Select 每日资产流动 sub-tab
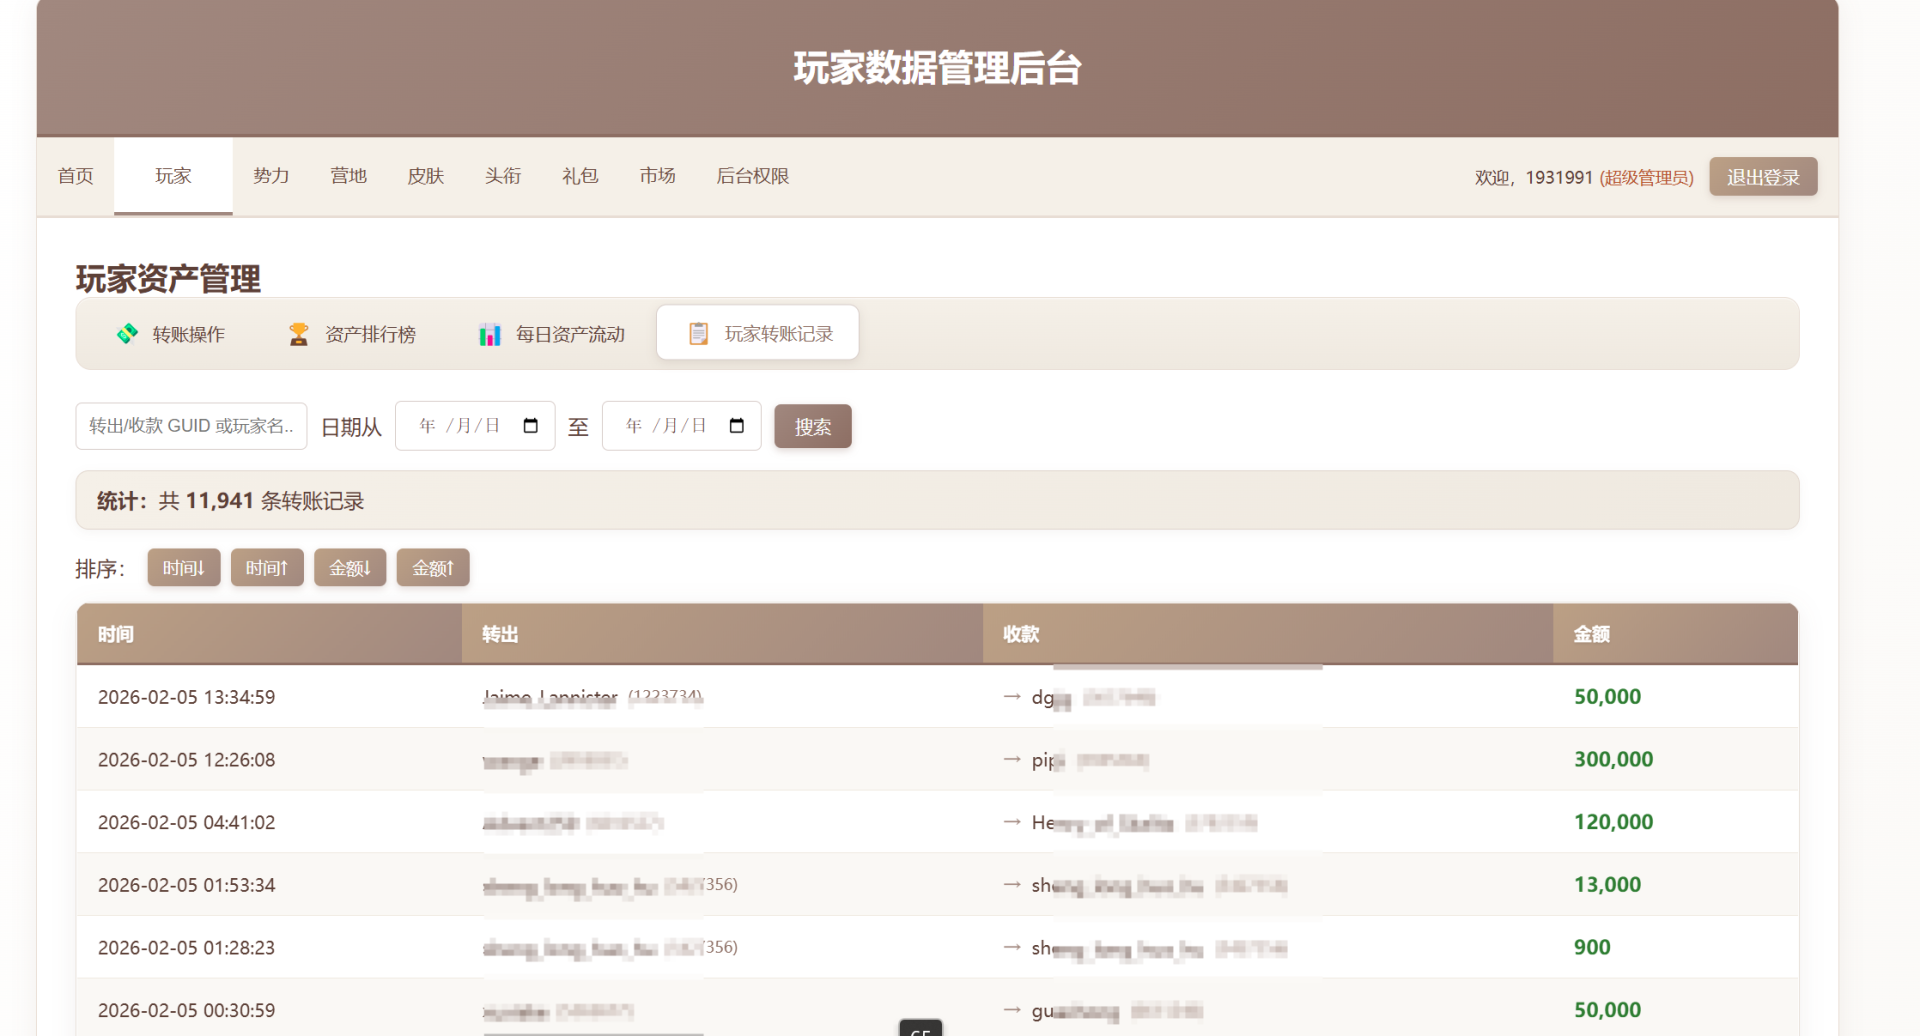 point(551,334)
